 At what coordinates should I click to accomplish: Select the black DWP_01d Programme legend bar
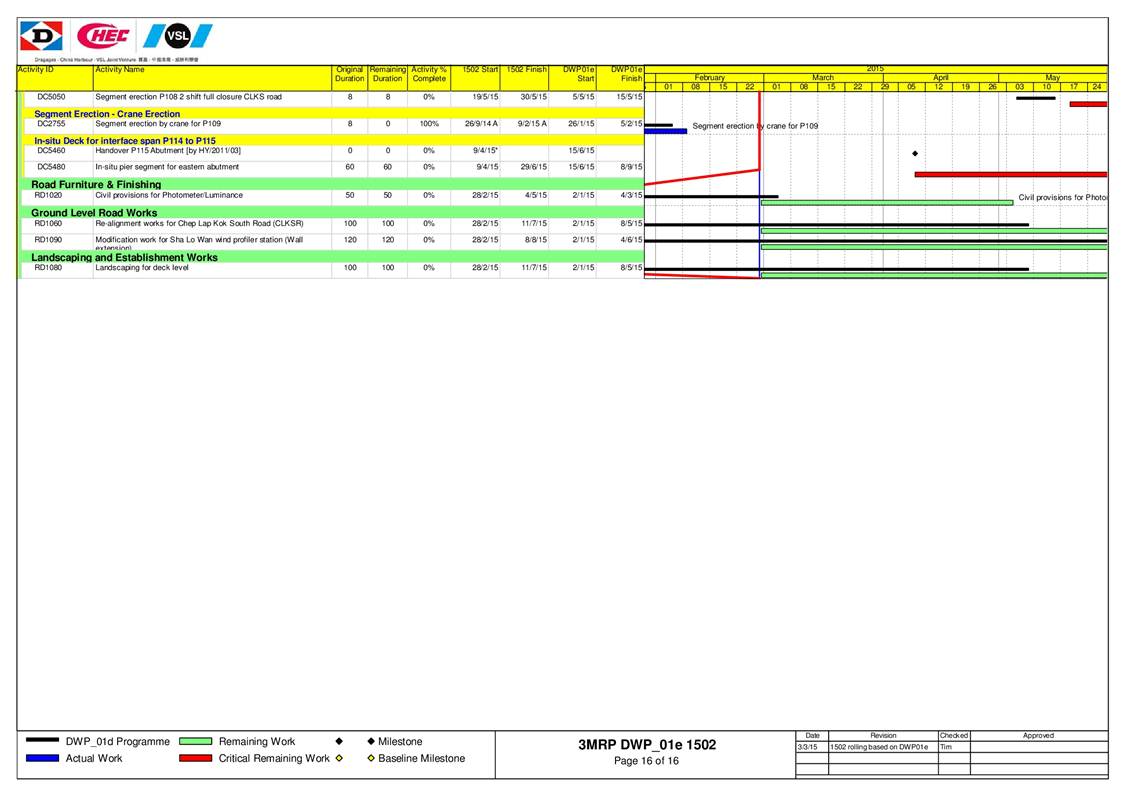coord(42,741)
